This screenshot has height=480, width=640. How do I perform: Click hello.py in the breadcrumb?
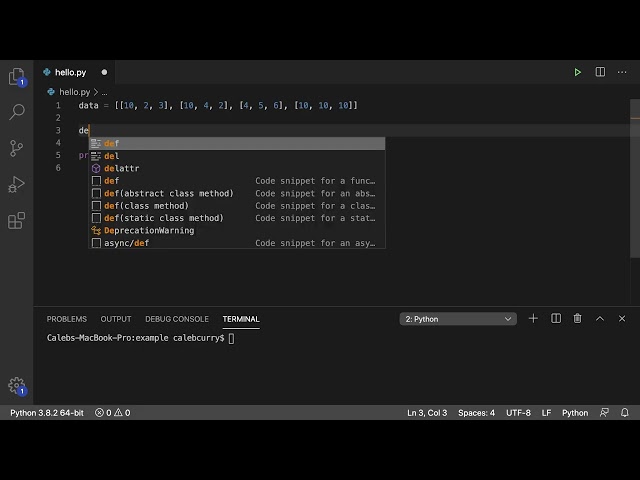75,92
